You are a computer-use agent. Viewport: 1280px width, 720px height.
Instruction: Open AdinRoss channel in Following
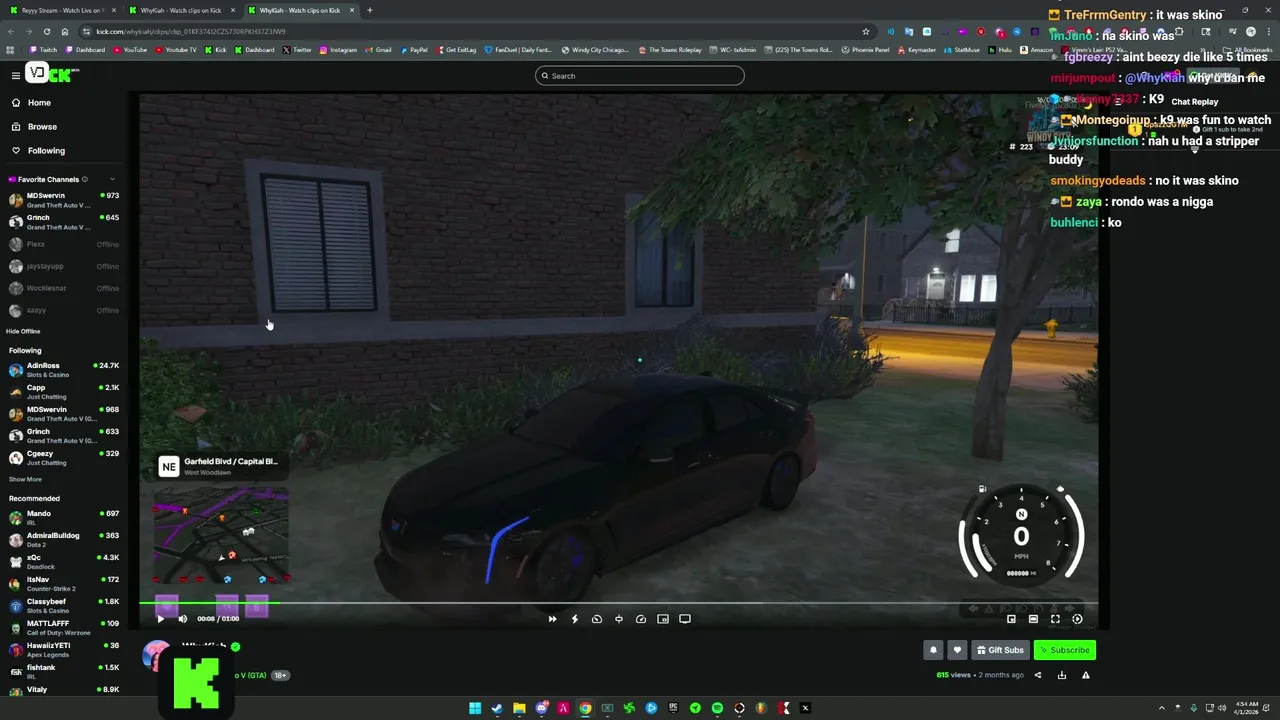point(64,370)
